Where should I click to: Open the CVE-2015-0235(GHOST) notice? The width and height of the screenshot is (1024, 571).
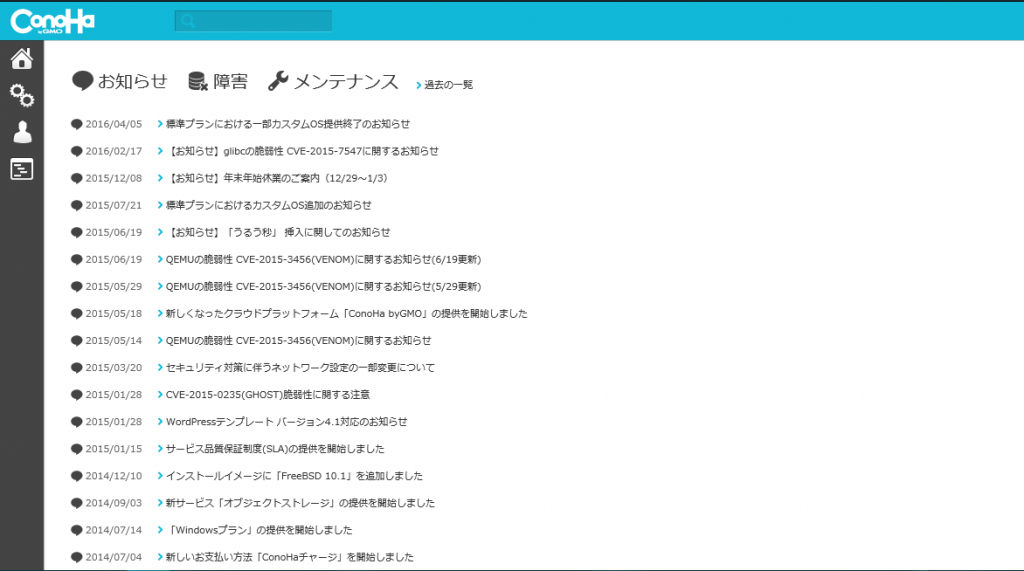(x=268, y=395)
